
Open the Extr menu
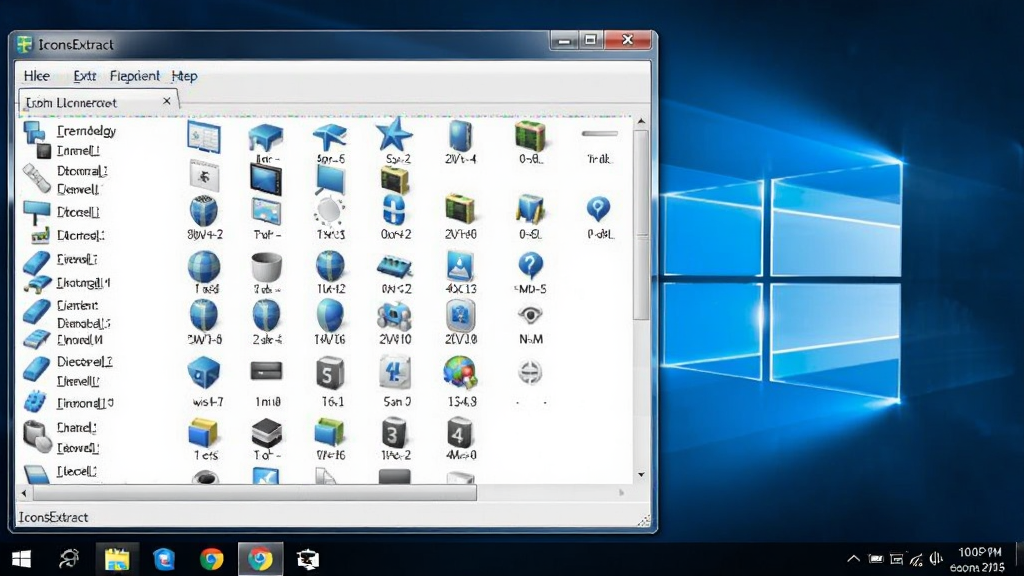[85, 76]
